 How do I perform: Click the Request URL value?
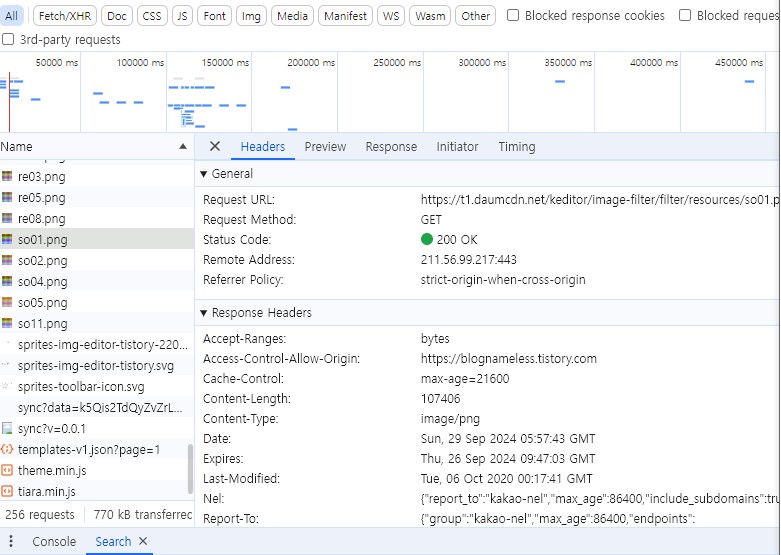[600, 199]
